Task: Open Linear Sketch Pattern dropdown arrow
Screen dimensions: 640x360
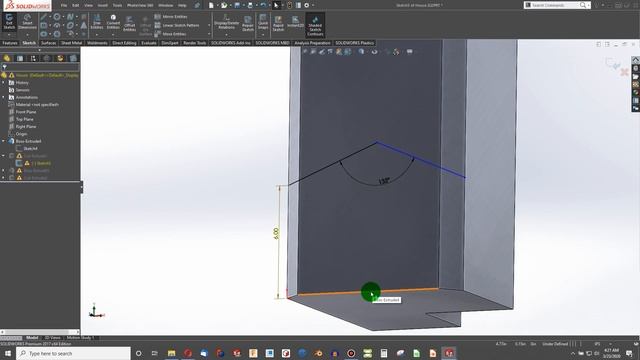Action: pos(209,25)
